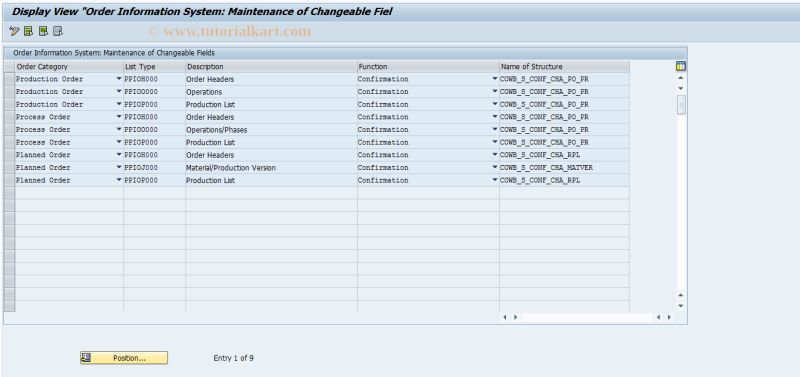The width and height of the screenshot is (800, 377).
Task: Click Production List cell in Process Order row
Action: (271, 142)
